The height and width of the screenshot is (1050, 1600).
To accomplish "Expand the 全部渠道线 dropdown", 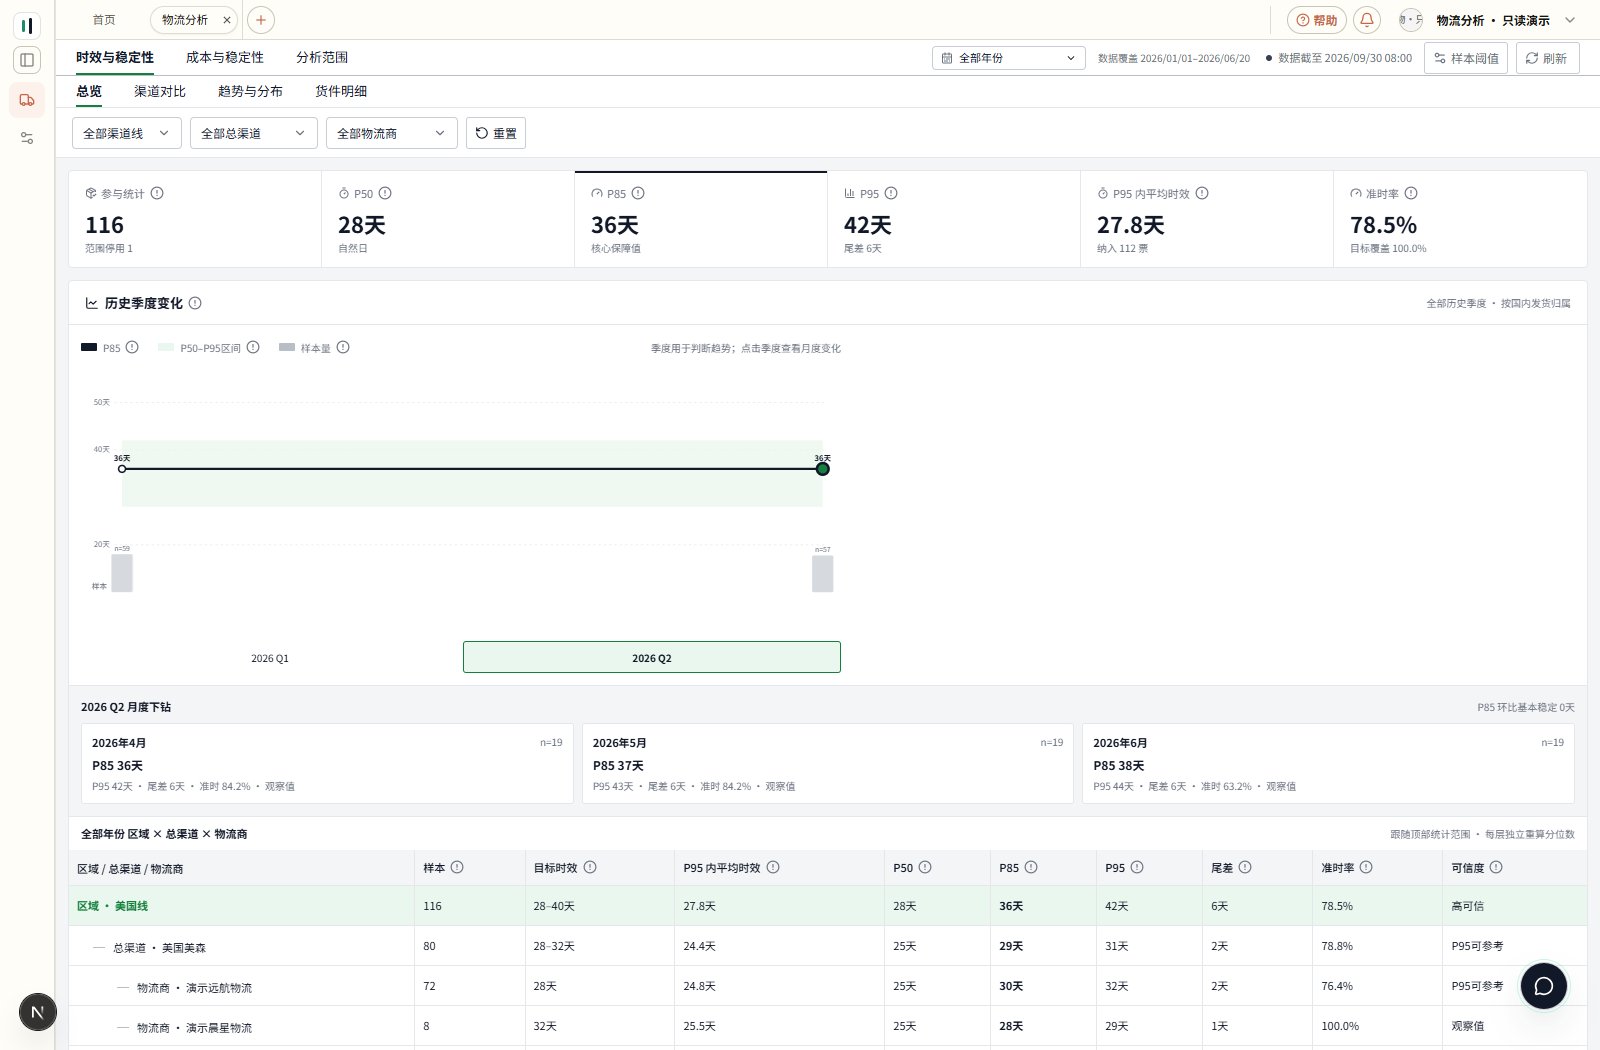I will pos(127,133).
